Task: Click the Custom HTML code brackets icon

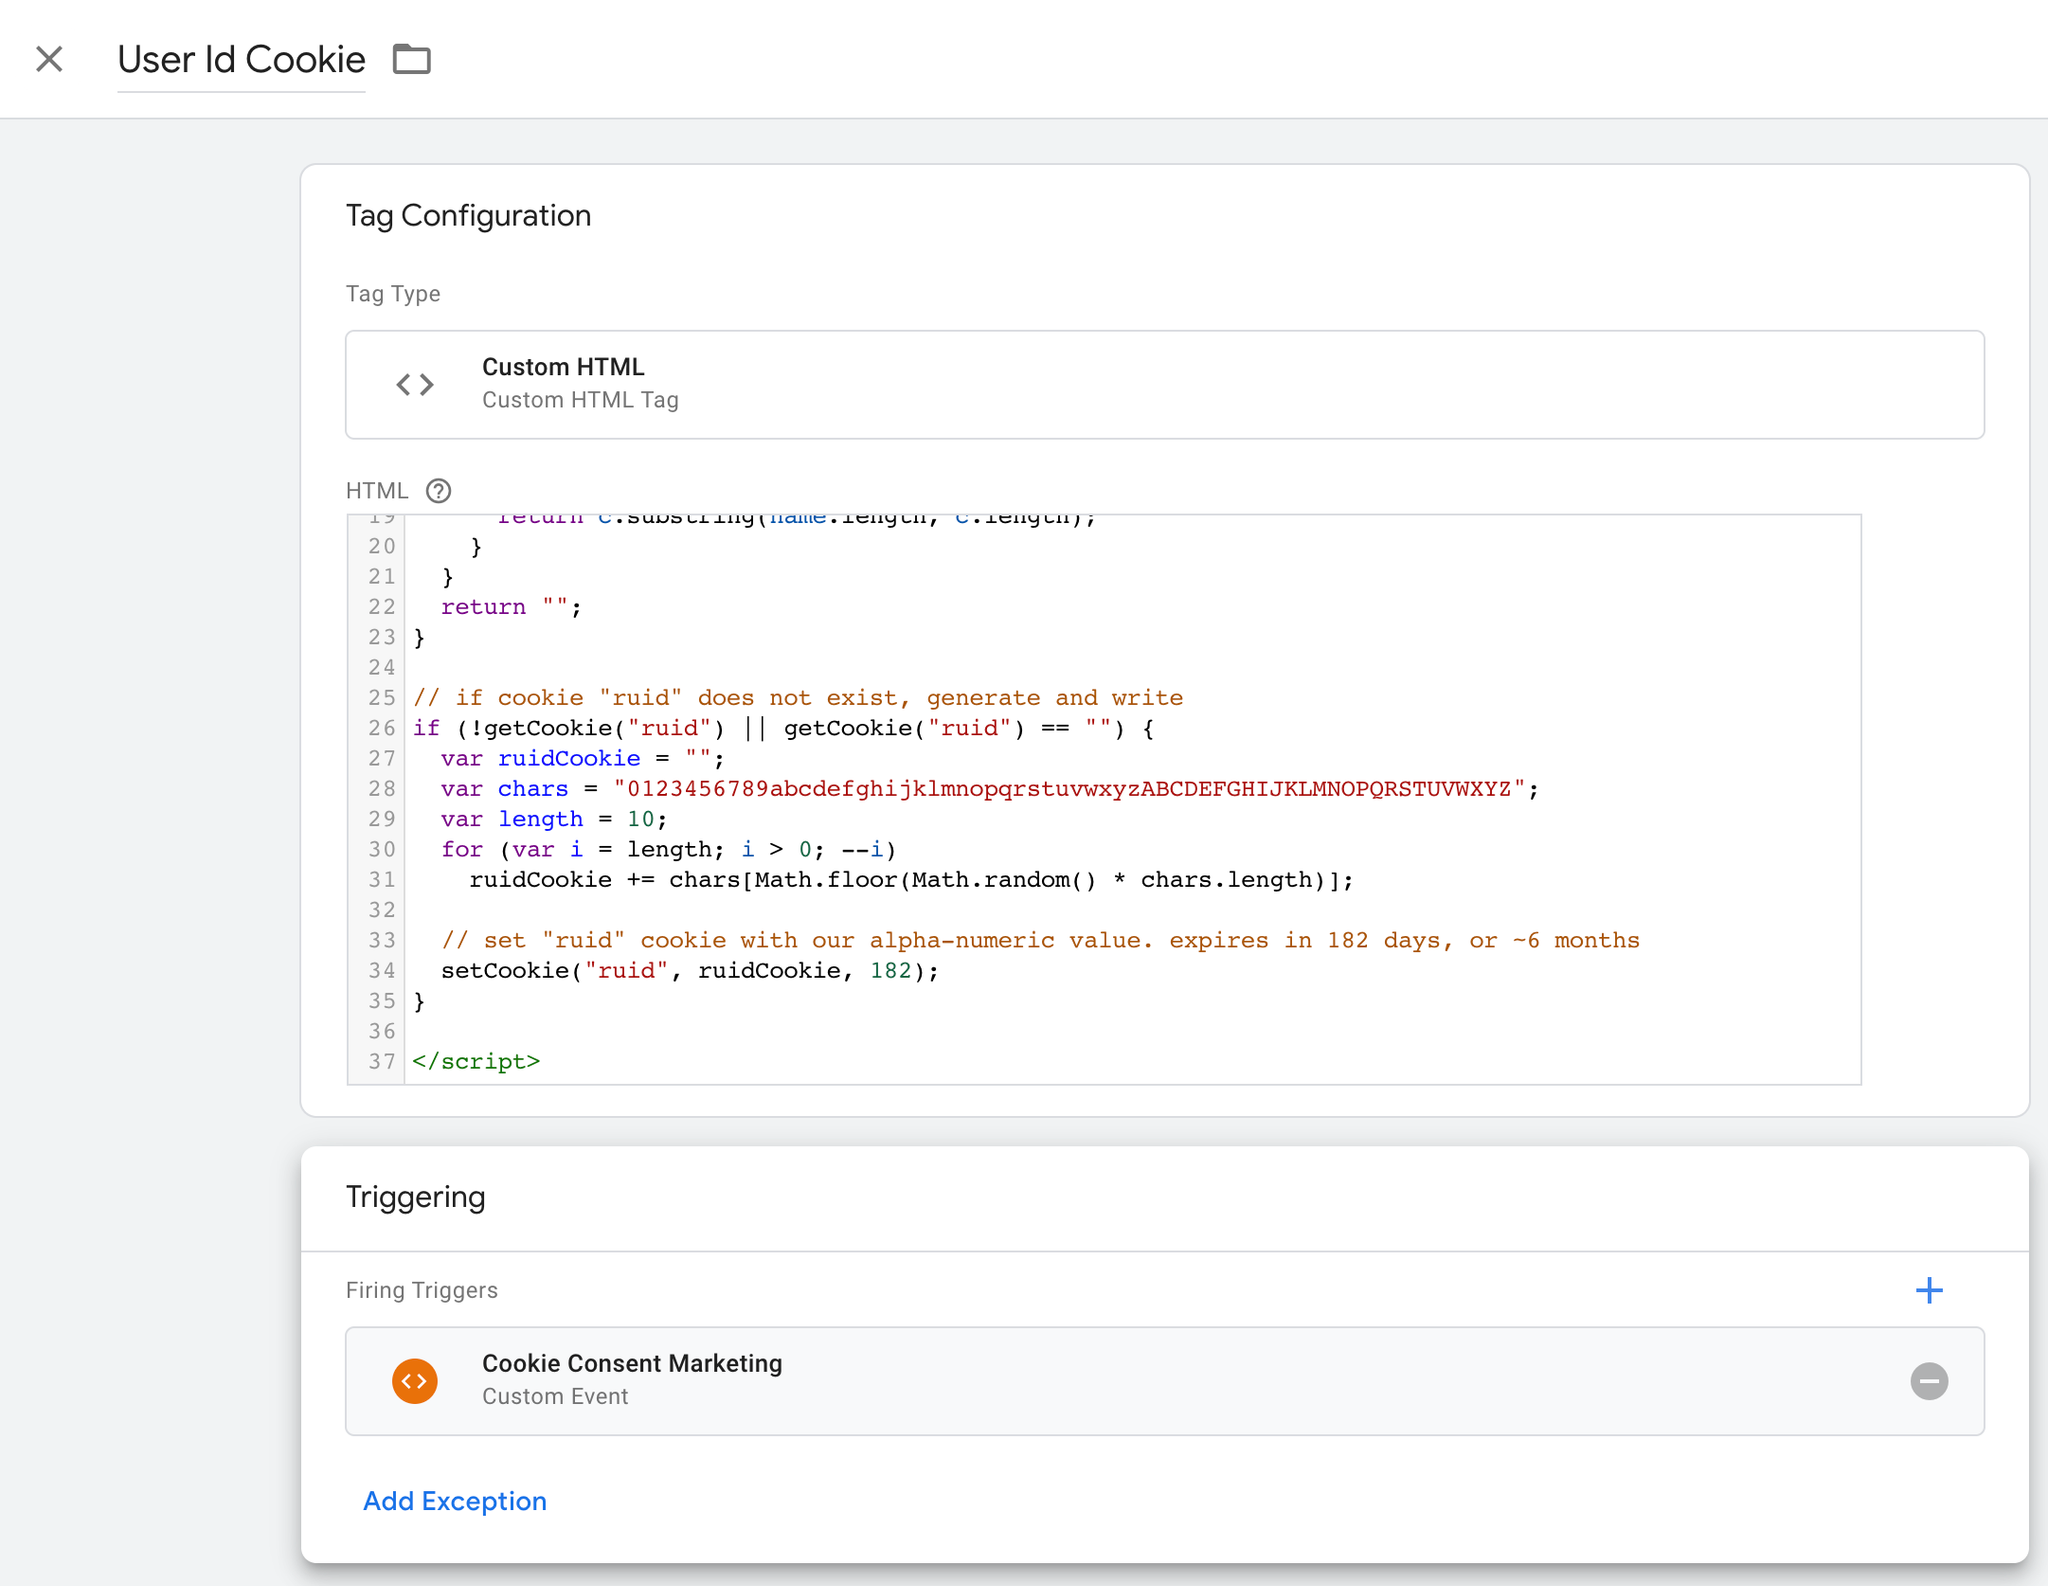Action: pyautogui.click(x=415, y=384)
